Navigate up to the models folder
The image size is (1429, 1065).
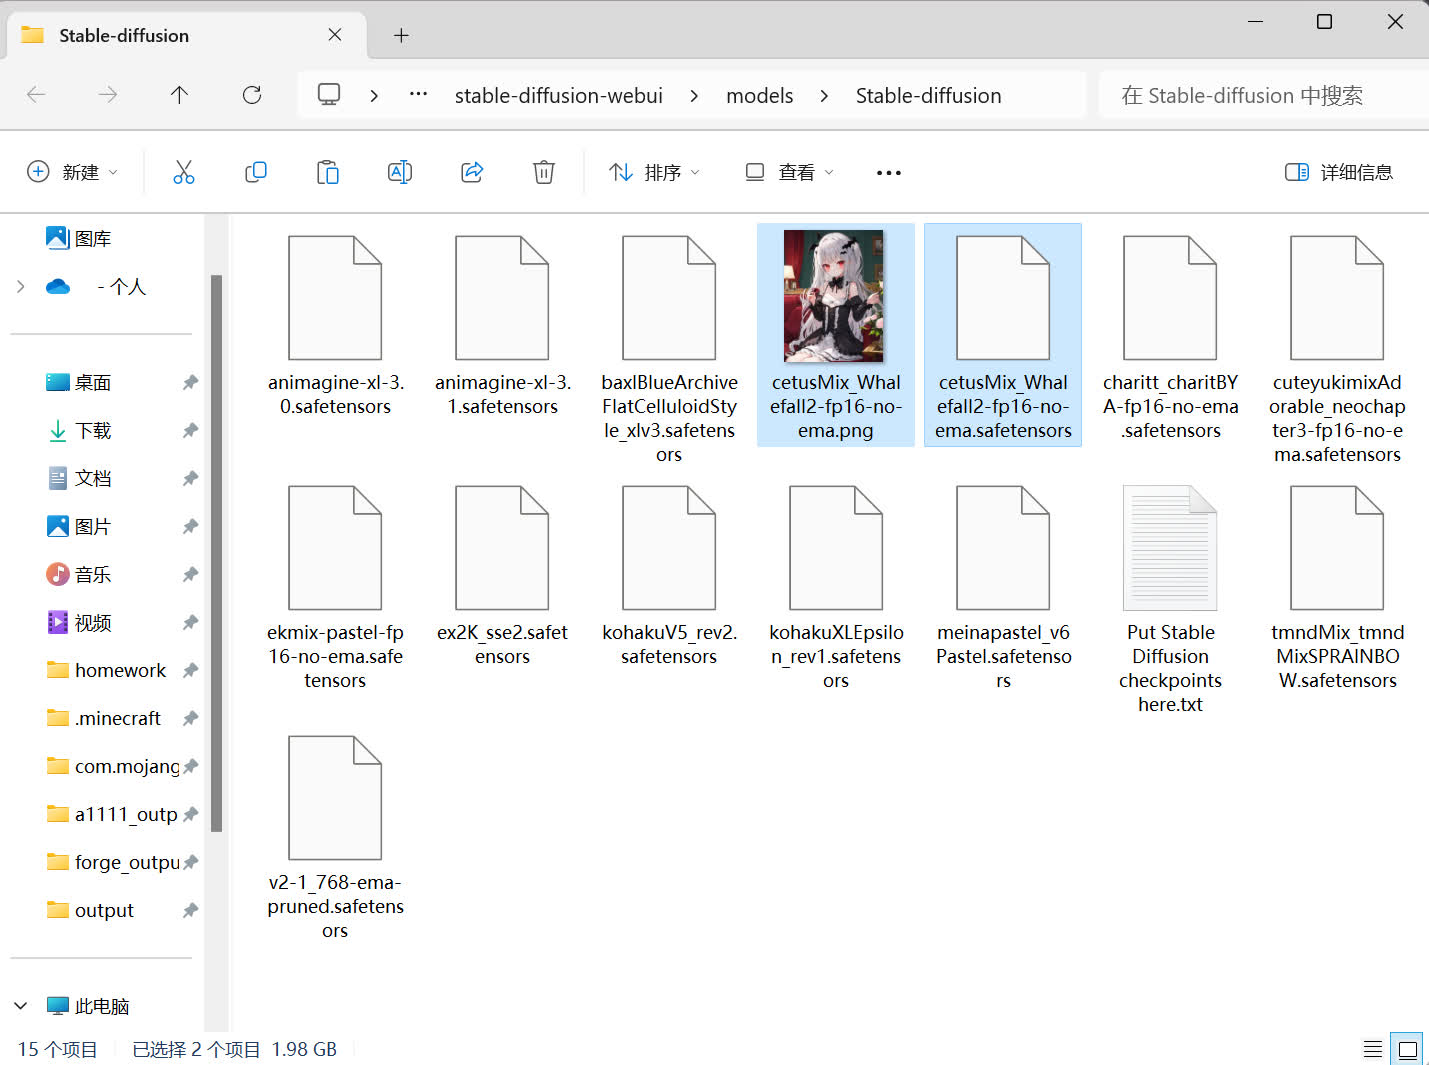click(x=179, y=94)
